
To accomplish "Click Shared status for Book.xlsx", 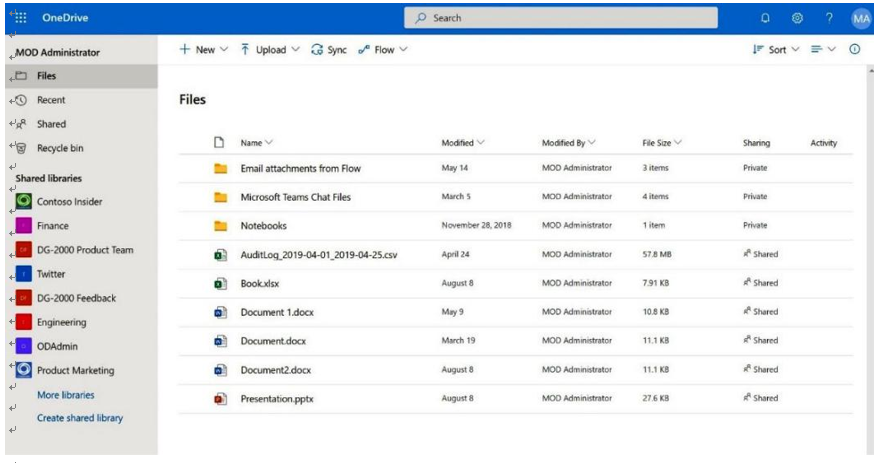I will (761, 283).
